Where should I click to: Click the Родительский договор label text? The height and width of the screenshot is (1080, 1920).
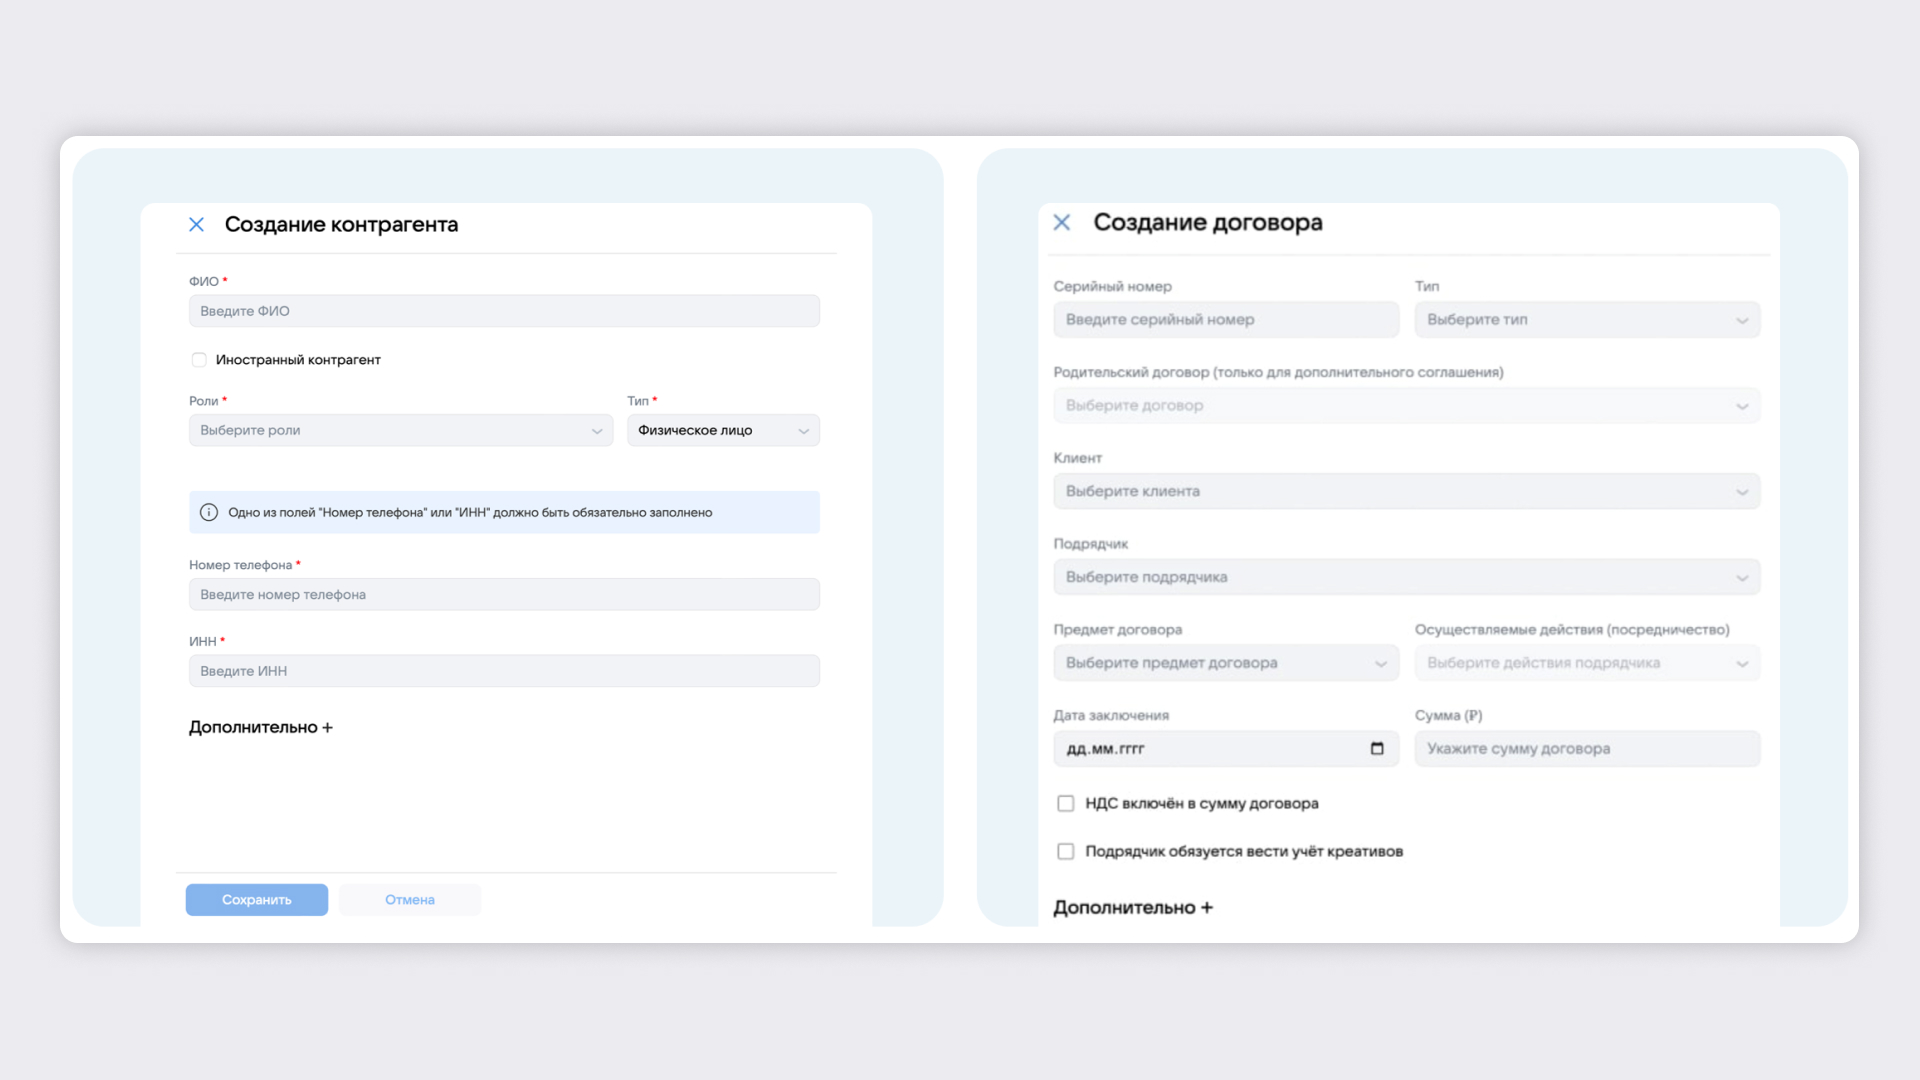coord(1278,373)
